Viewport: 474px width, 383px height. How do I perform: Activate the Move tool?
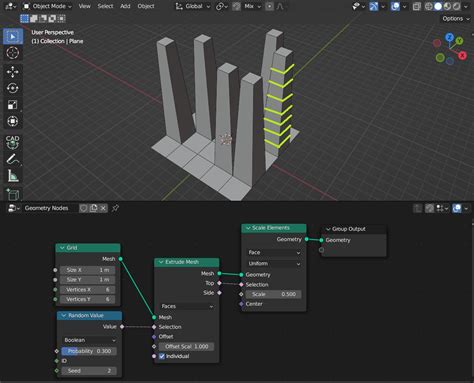tap(13, 72)
